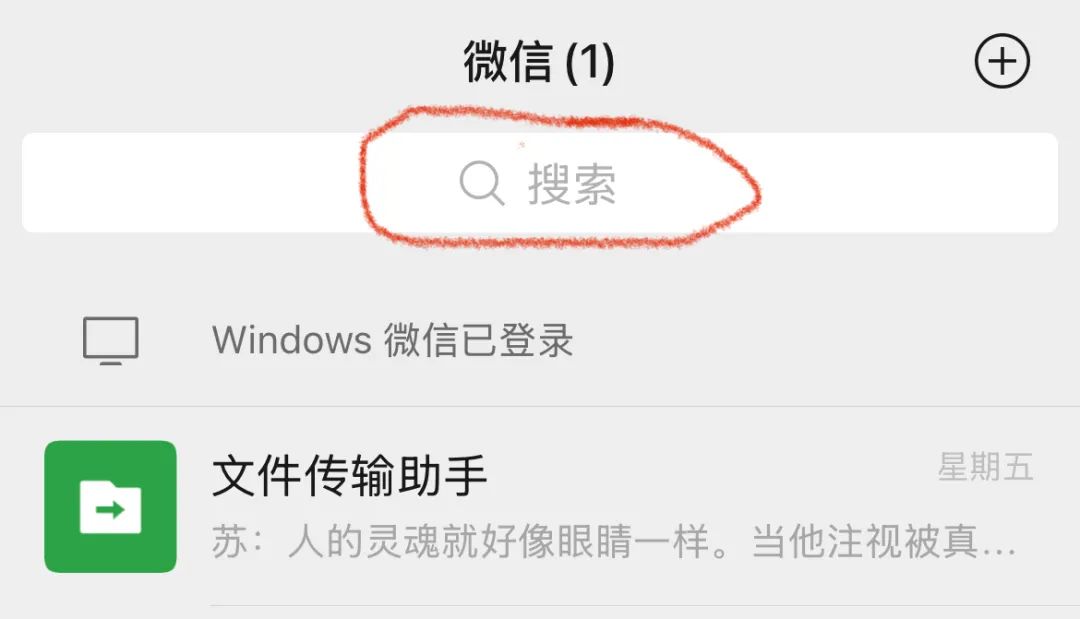This screenshot has height=619, width=1080.
Task: Open the 文件传输助手 chat
Action: point(540,507)
